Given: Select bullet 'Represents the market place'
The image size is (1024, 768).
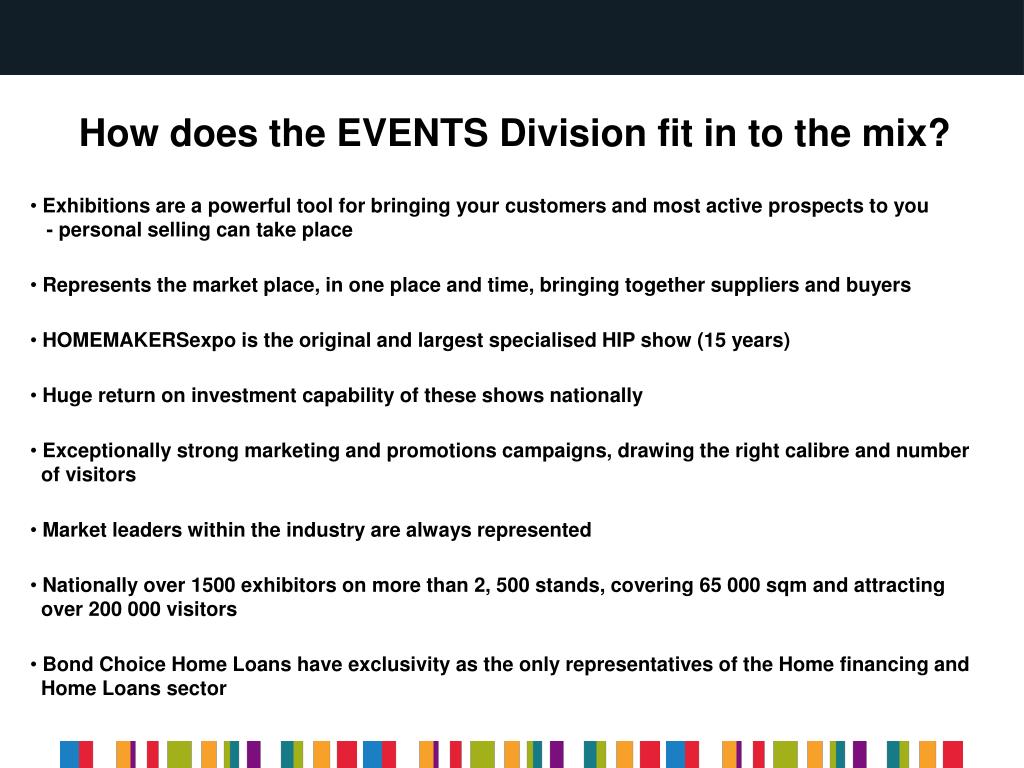Looking at the screenshot, I should [x=470, y=285].
